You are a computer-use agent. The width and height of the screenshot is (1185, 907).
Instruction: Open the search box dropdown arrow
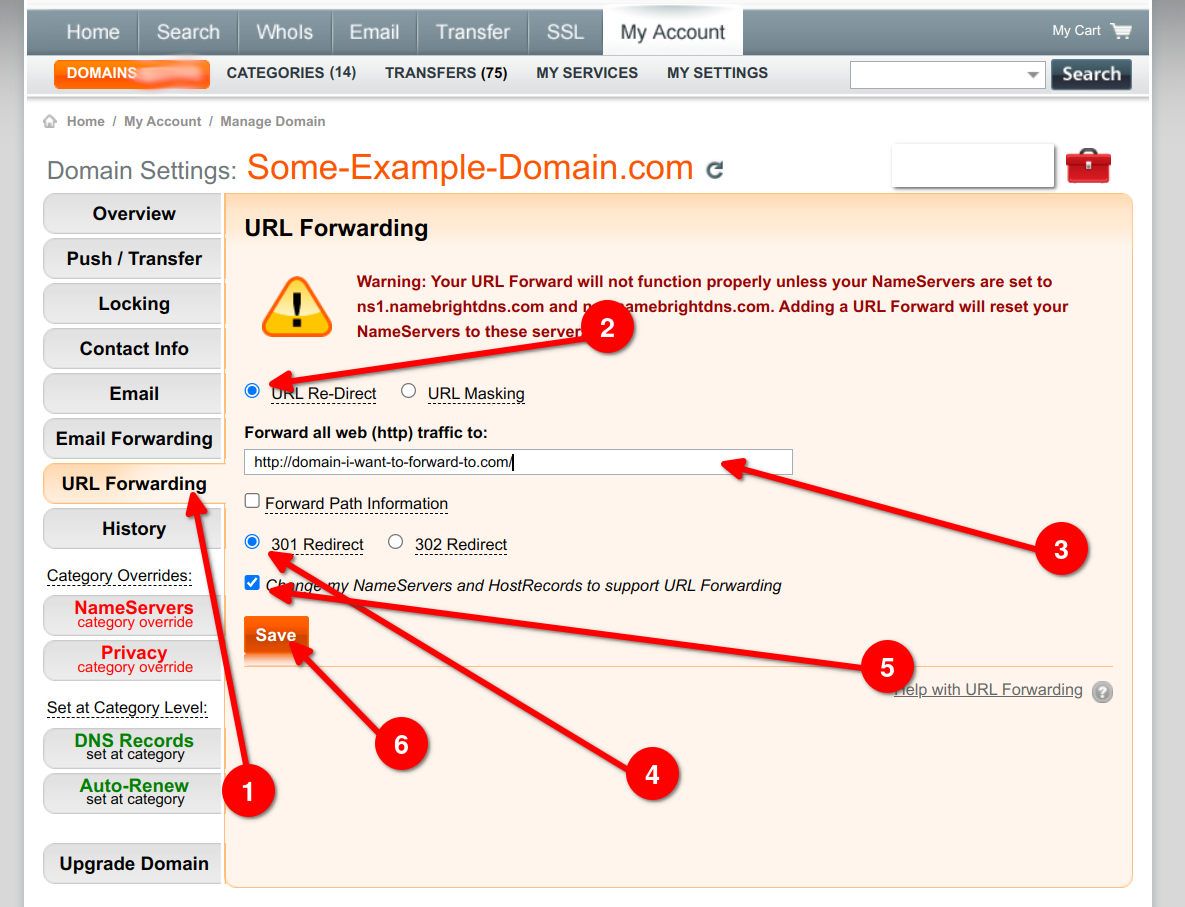1033,75
